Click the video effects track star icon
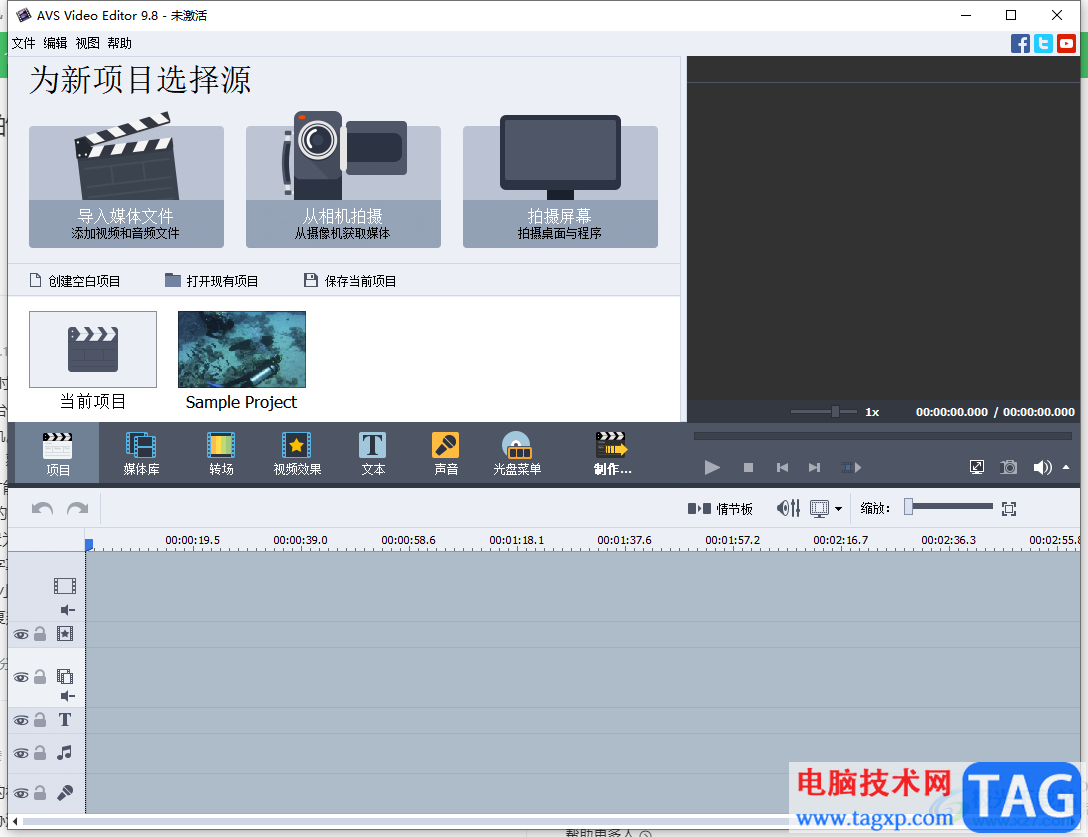This screenshot has width=1088, height=837. click(65, 634)
